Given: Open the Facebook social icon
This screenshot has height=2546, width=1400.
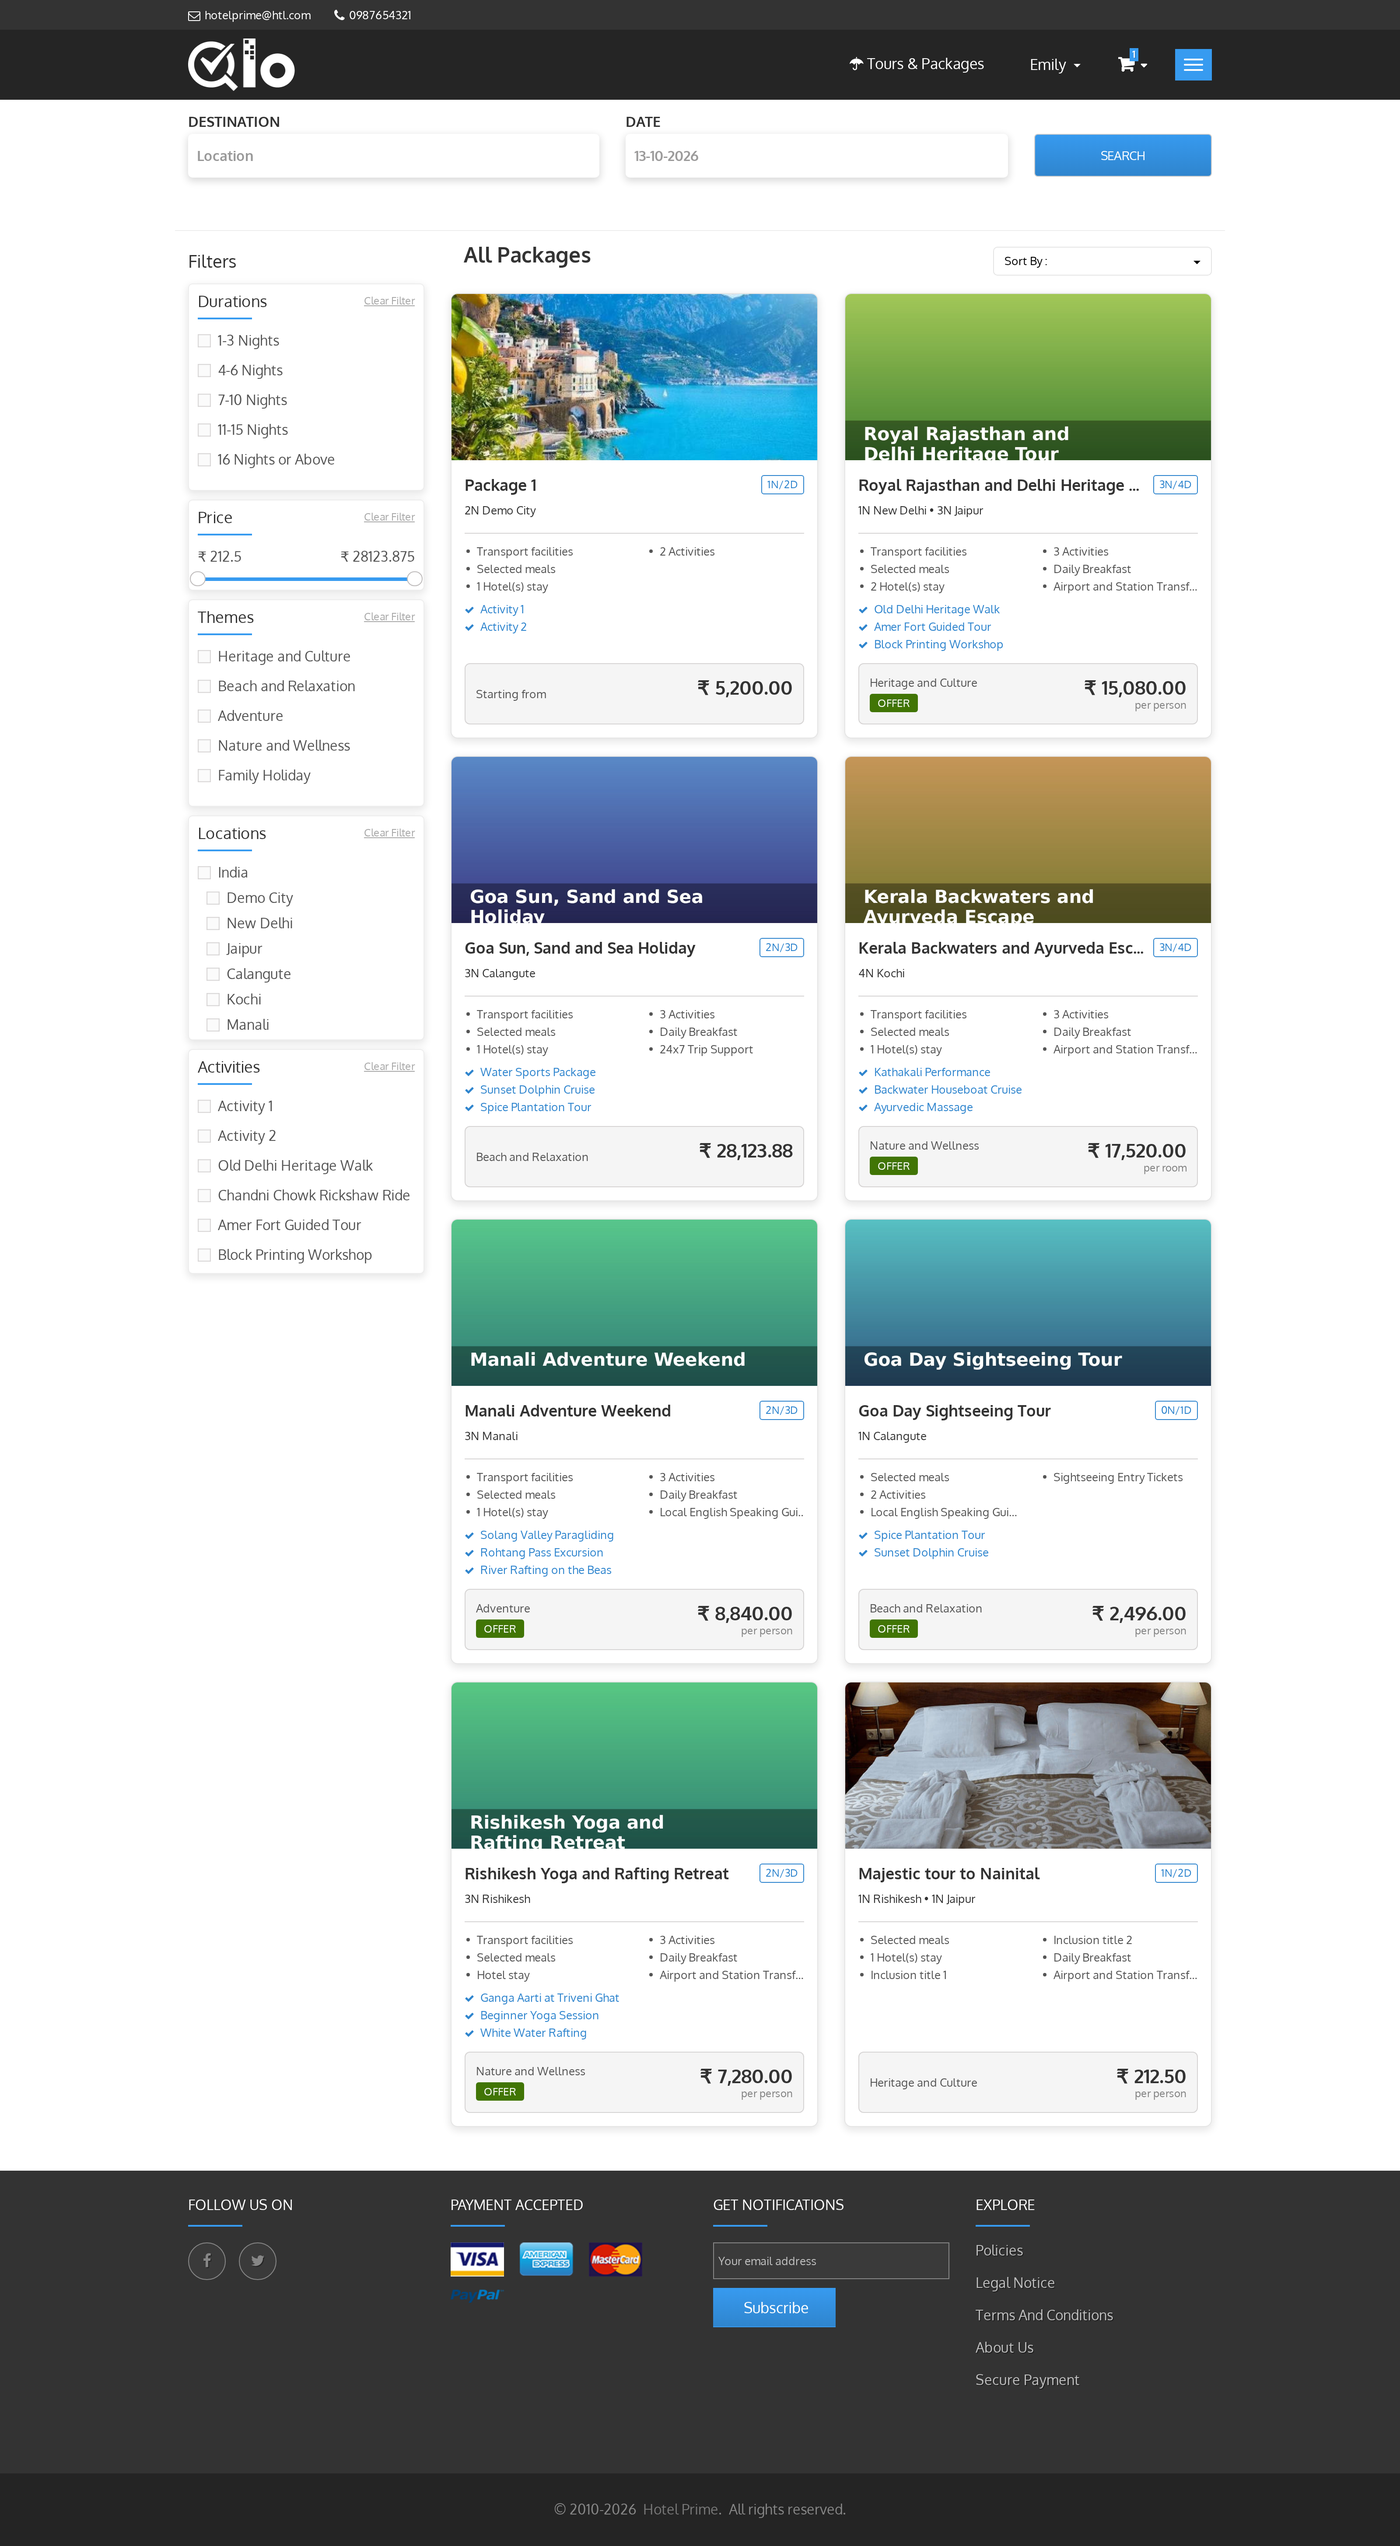Looking at the screenshot, I should pos(207,2260).
